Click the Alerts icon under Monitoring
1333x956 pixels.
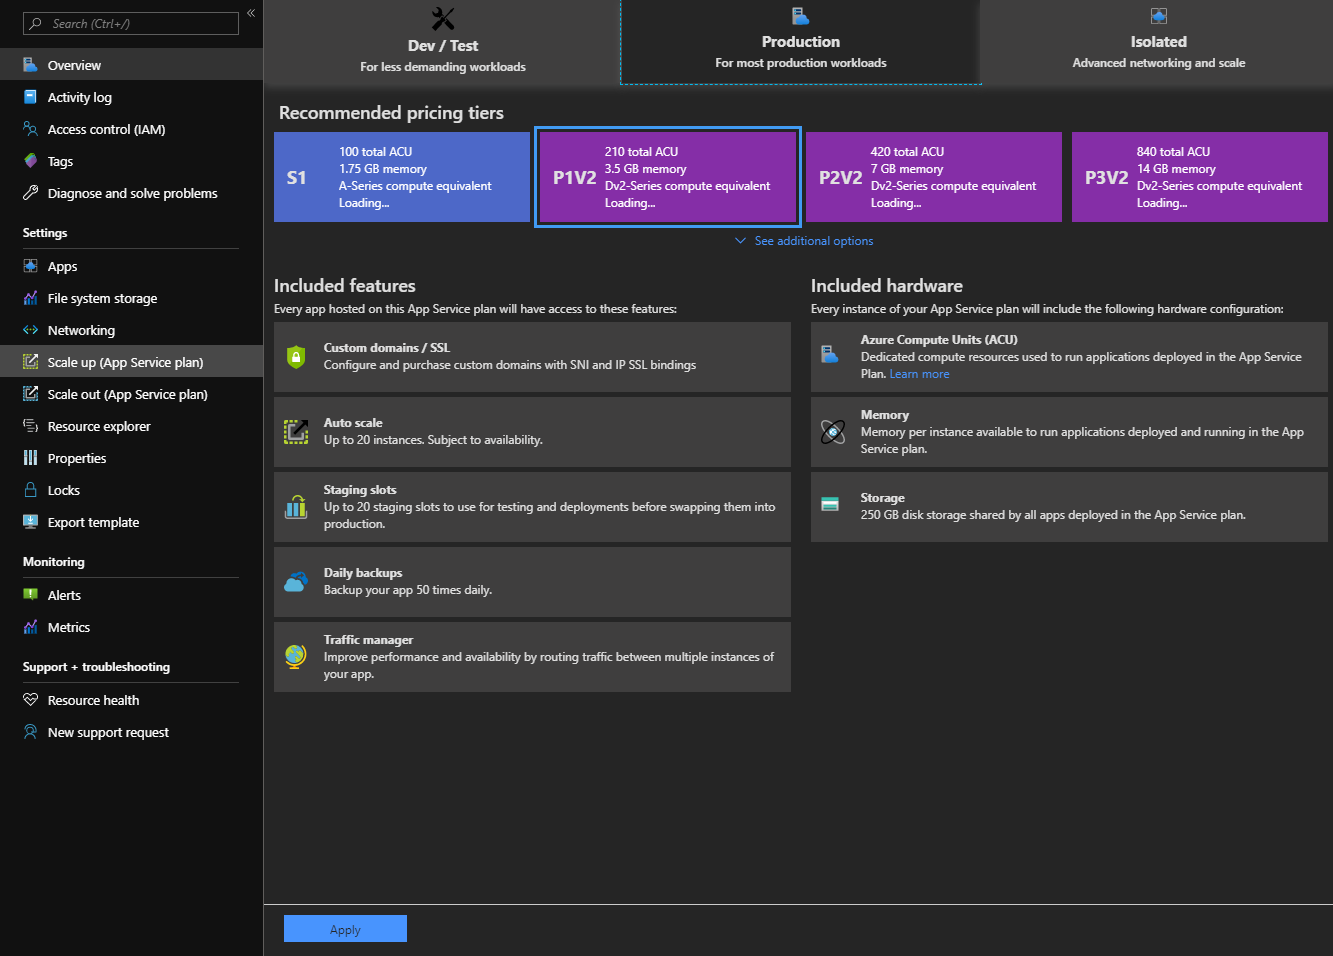[x=31, y=595]
